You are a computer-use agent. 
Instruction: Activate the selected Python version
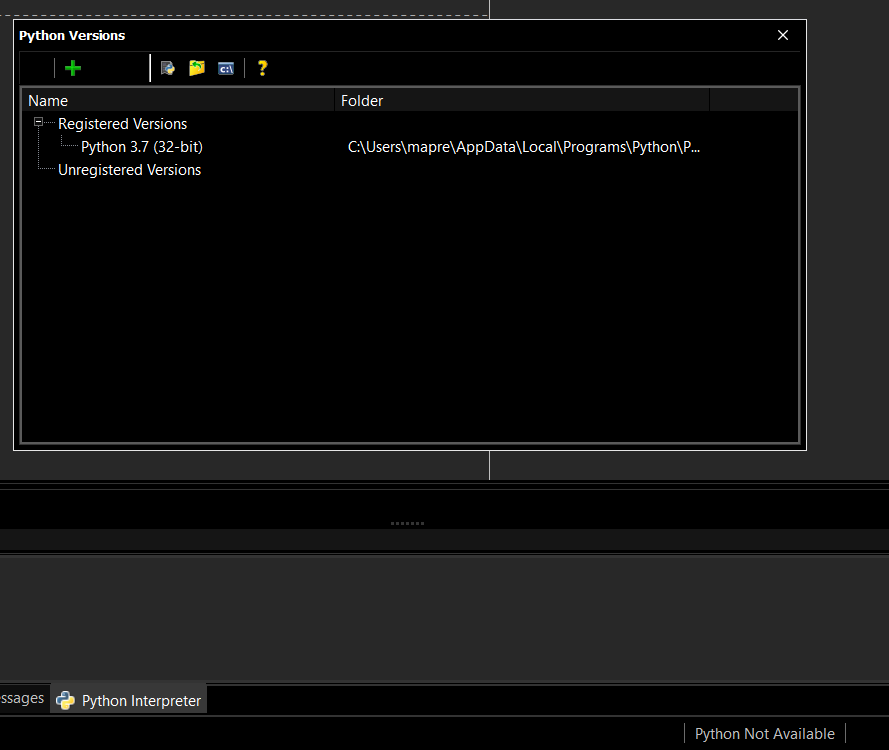(x=167, y=68)
